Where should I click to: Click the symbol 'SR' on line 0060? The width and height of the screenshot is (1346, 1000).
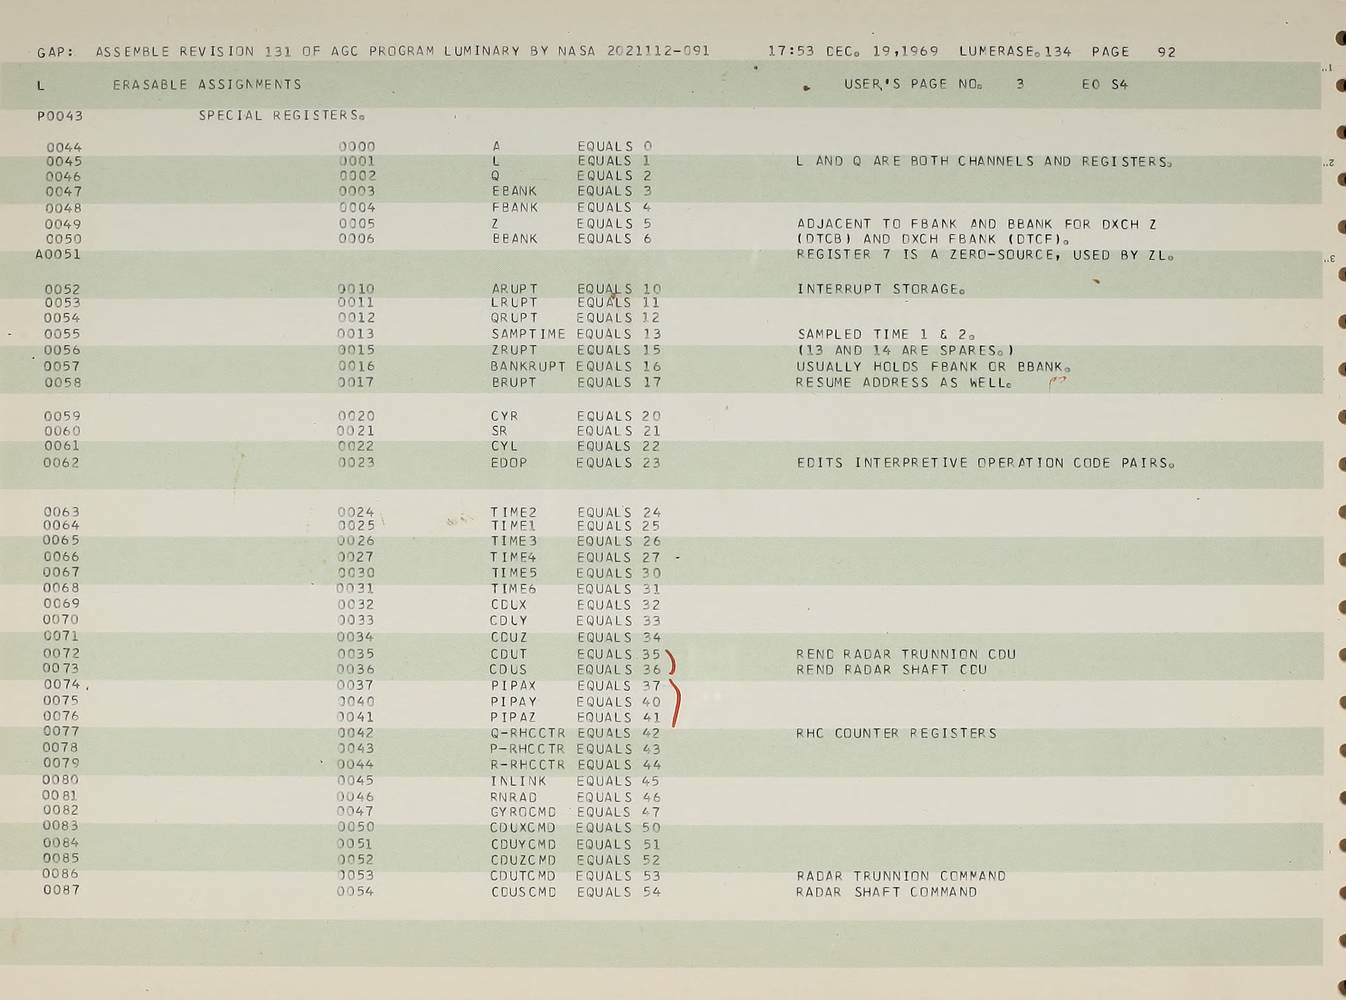pyautogui.click(x=499, y=431)
